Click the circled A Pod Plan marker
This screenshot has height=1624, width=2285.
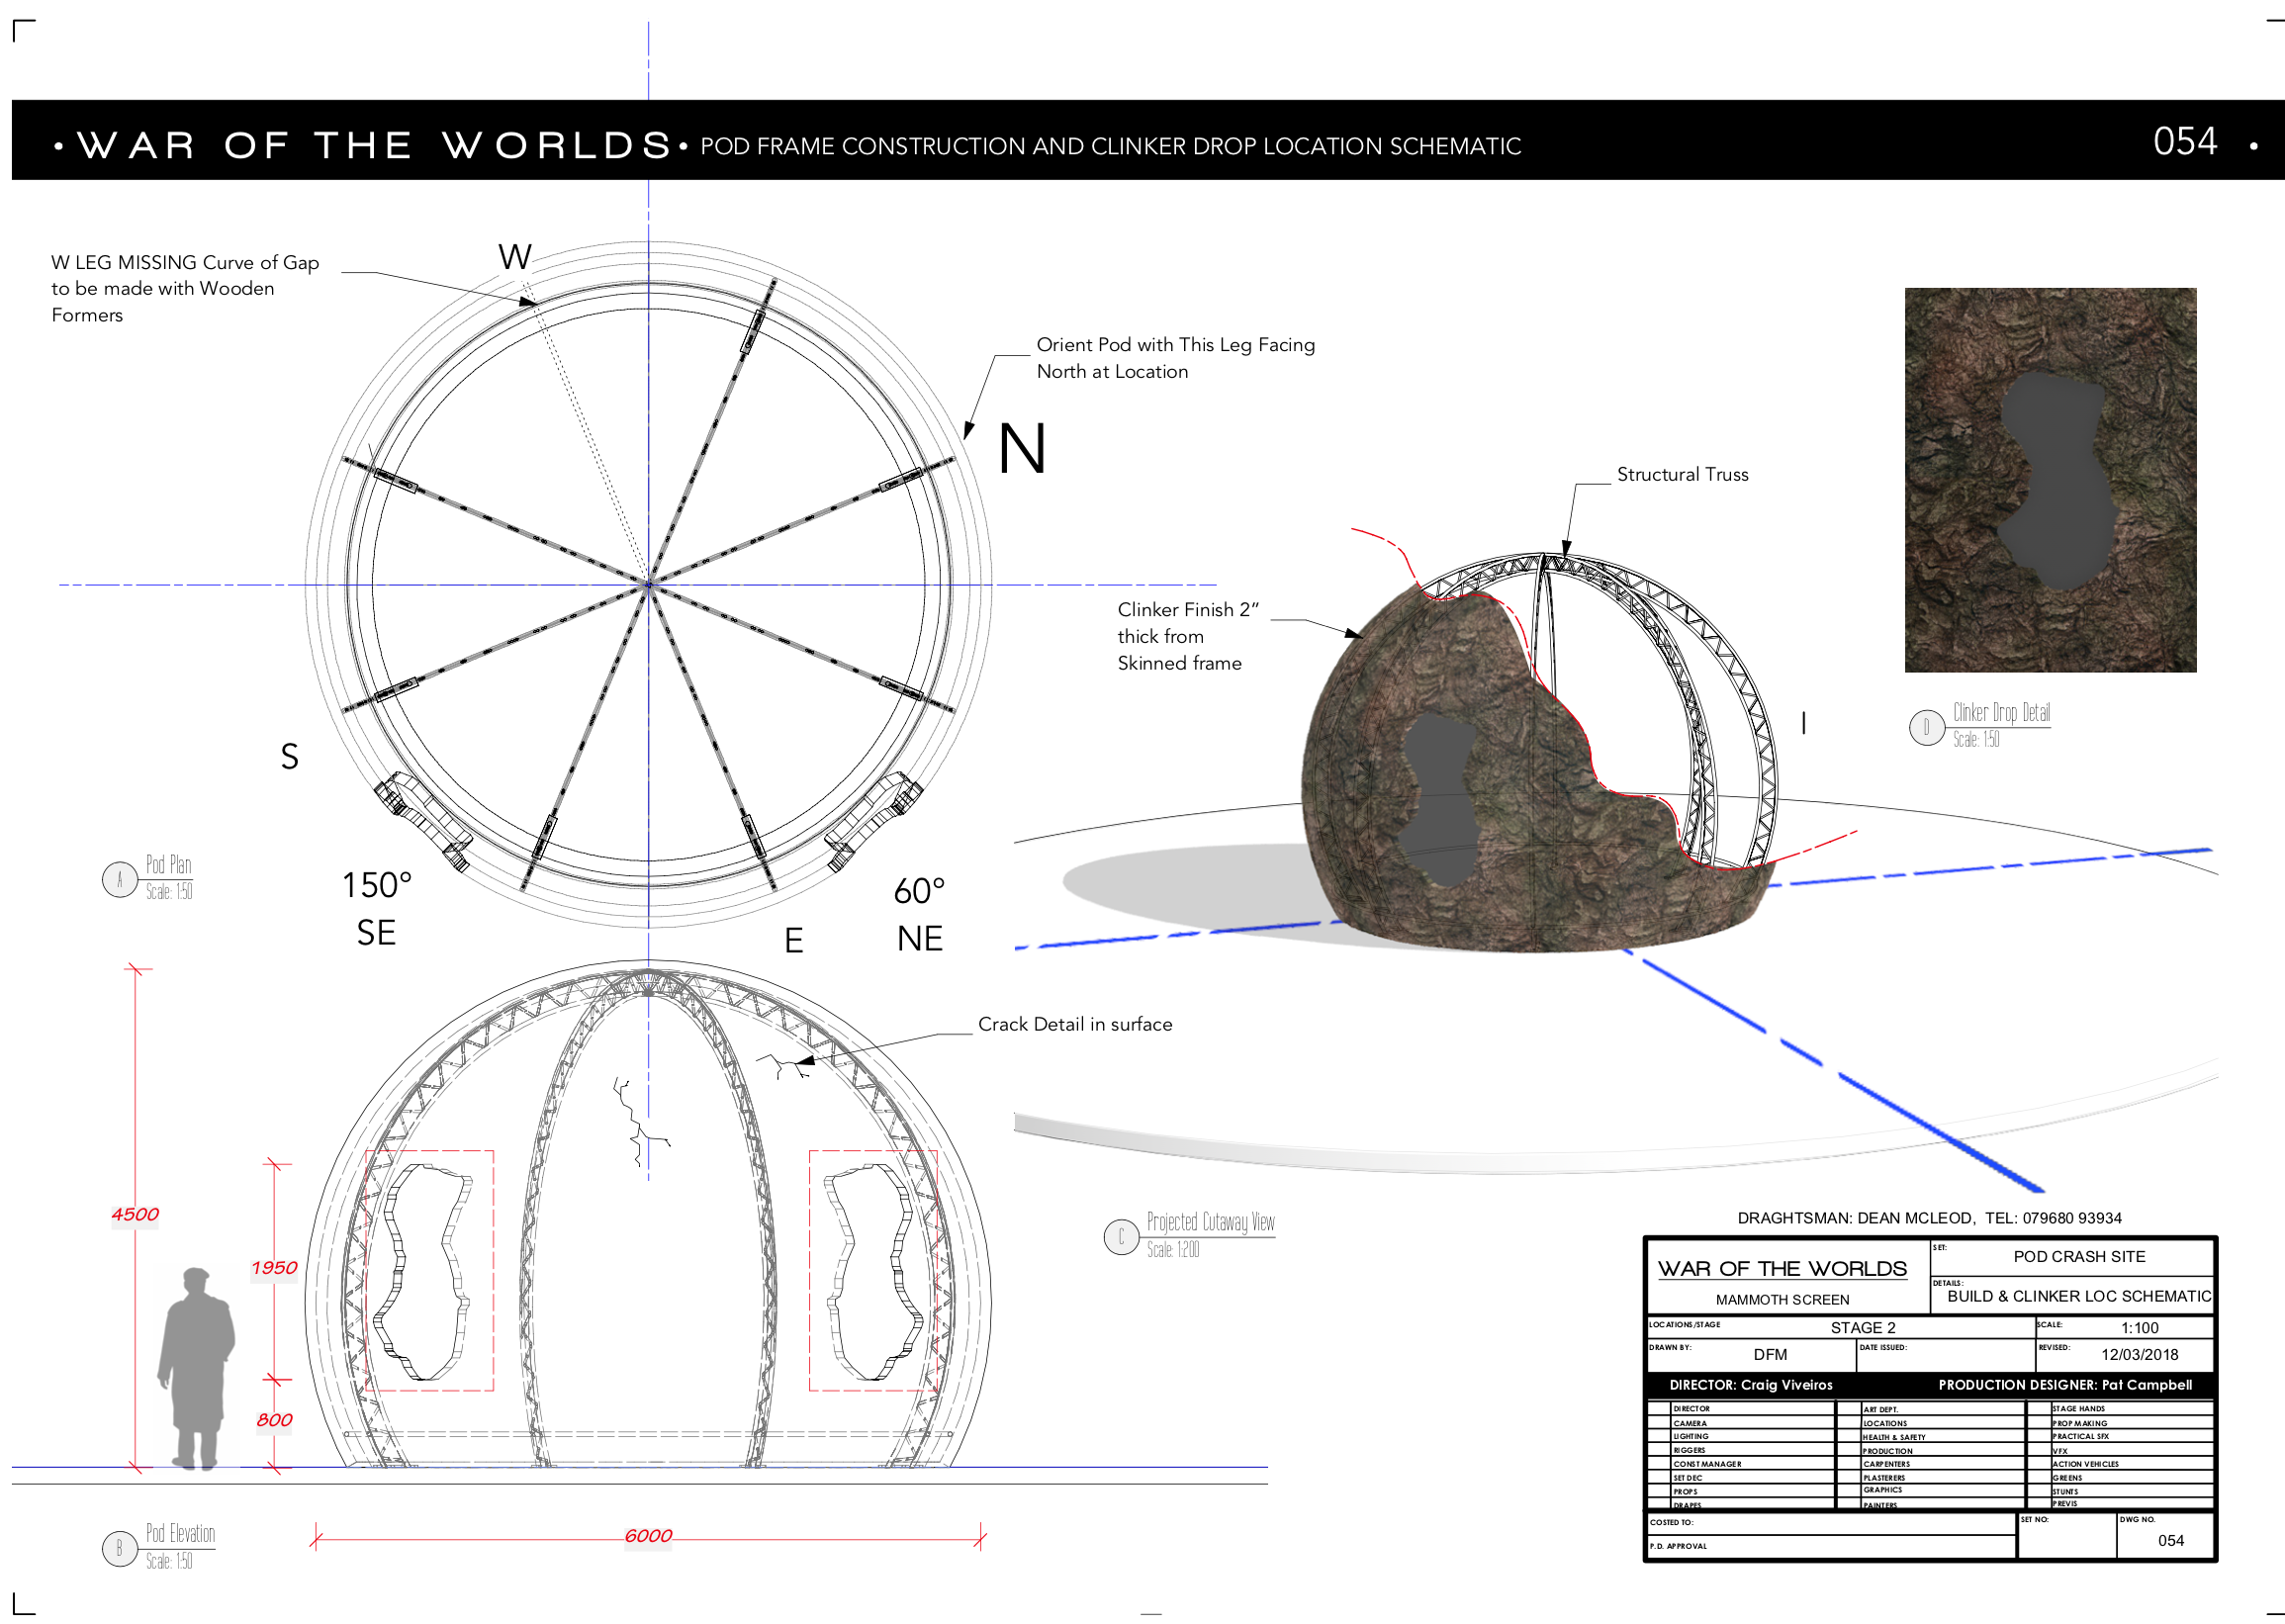(x=120, y=880)
